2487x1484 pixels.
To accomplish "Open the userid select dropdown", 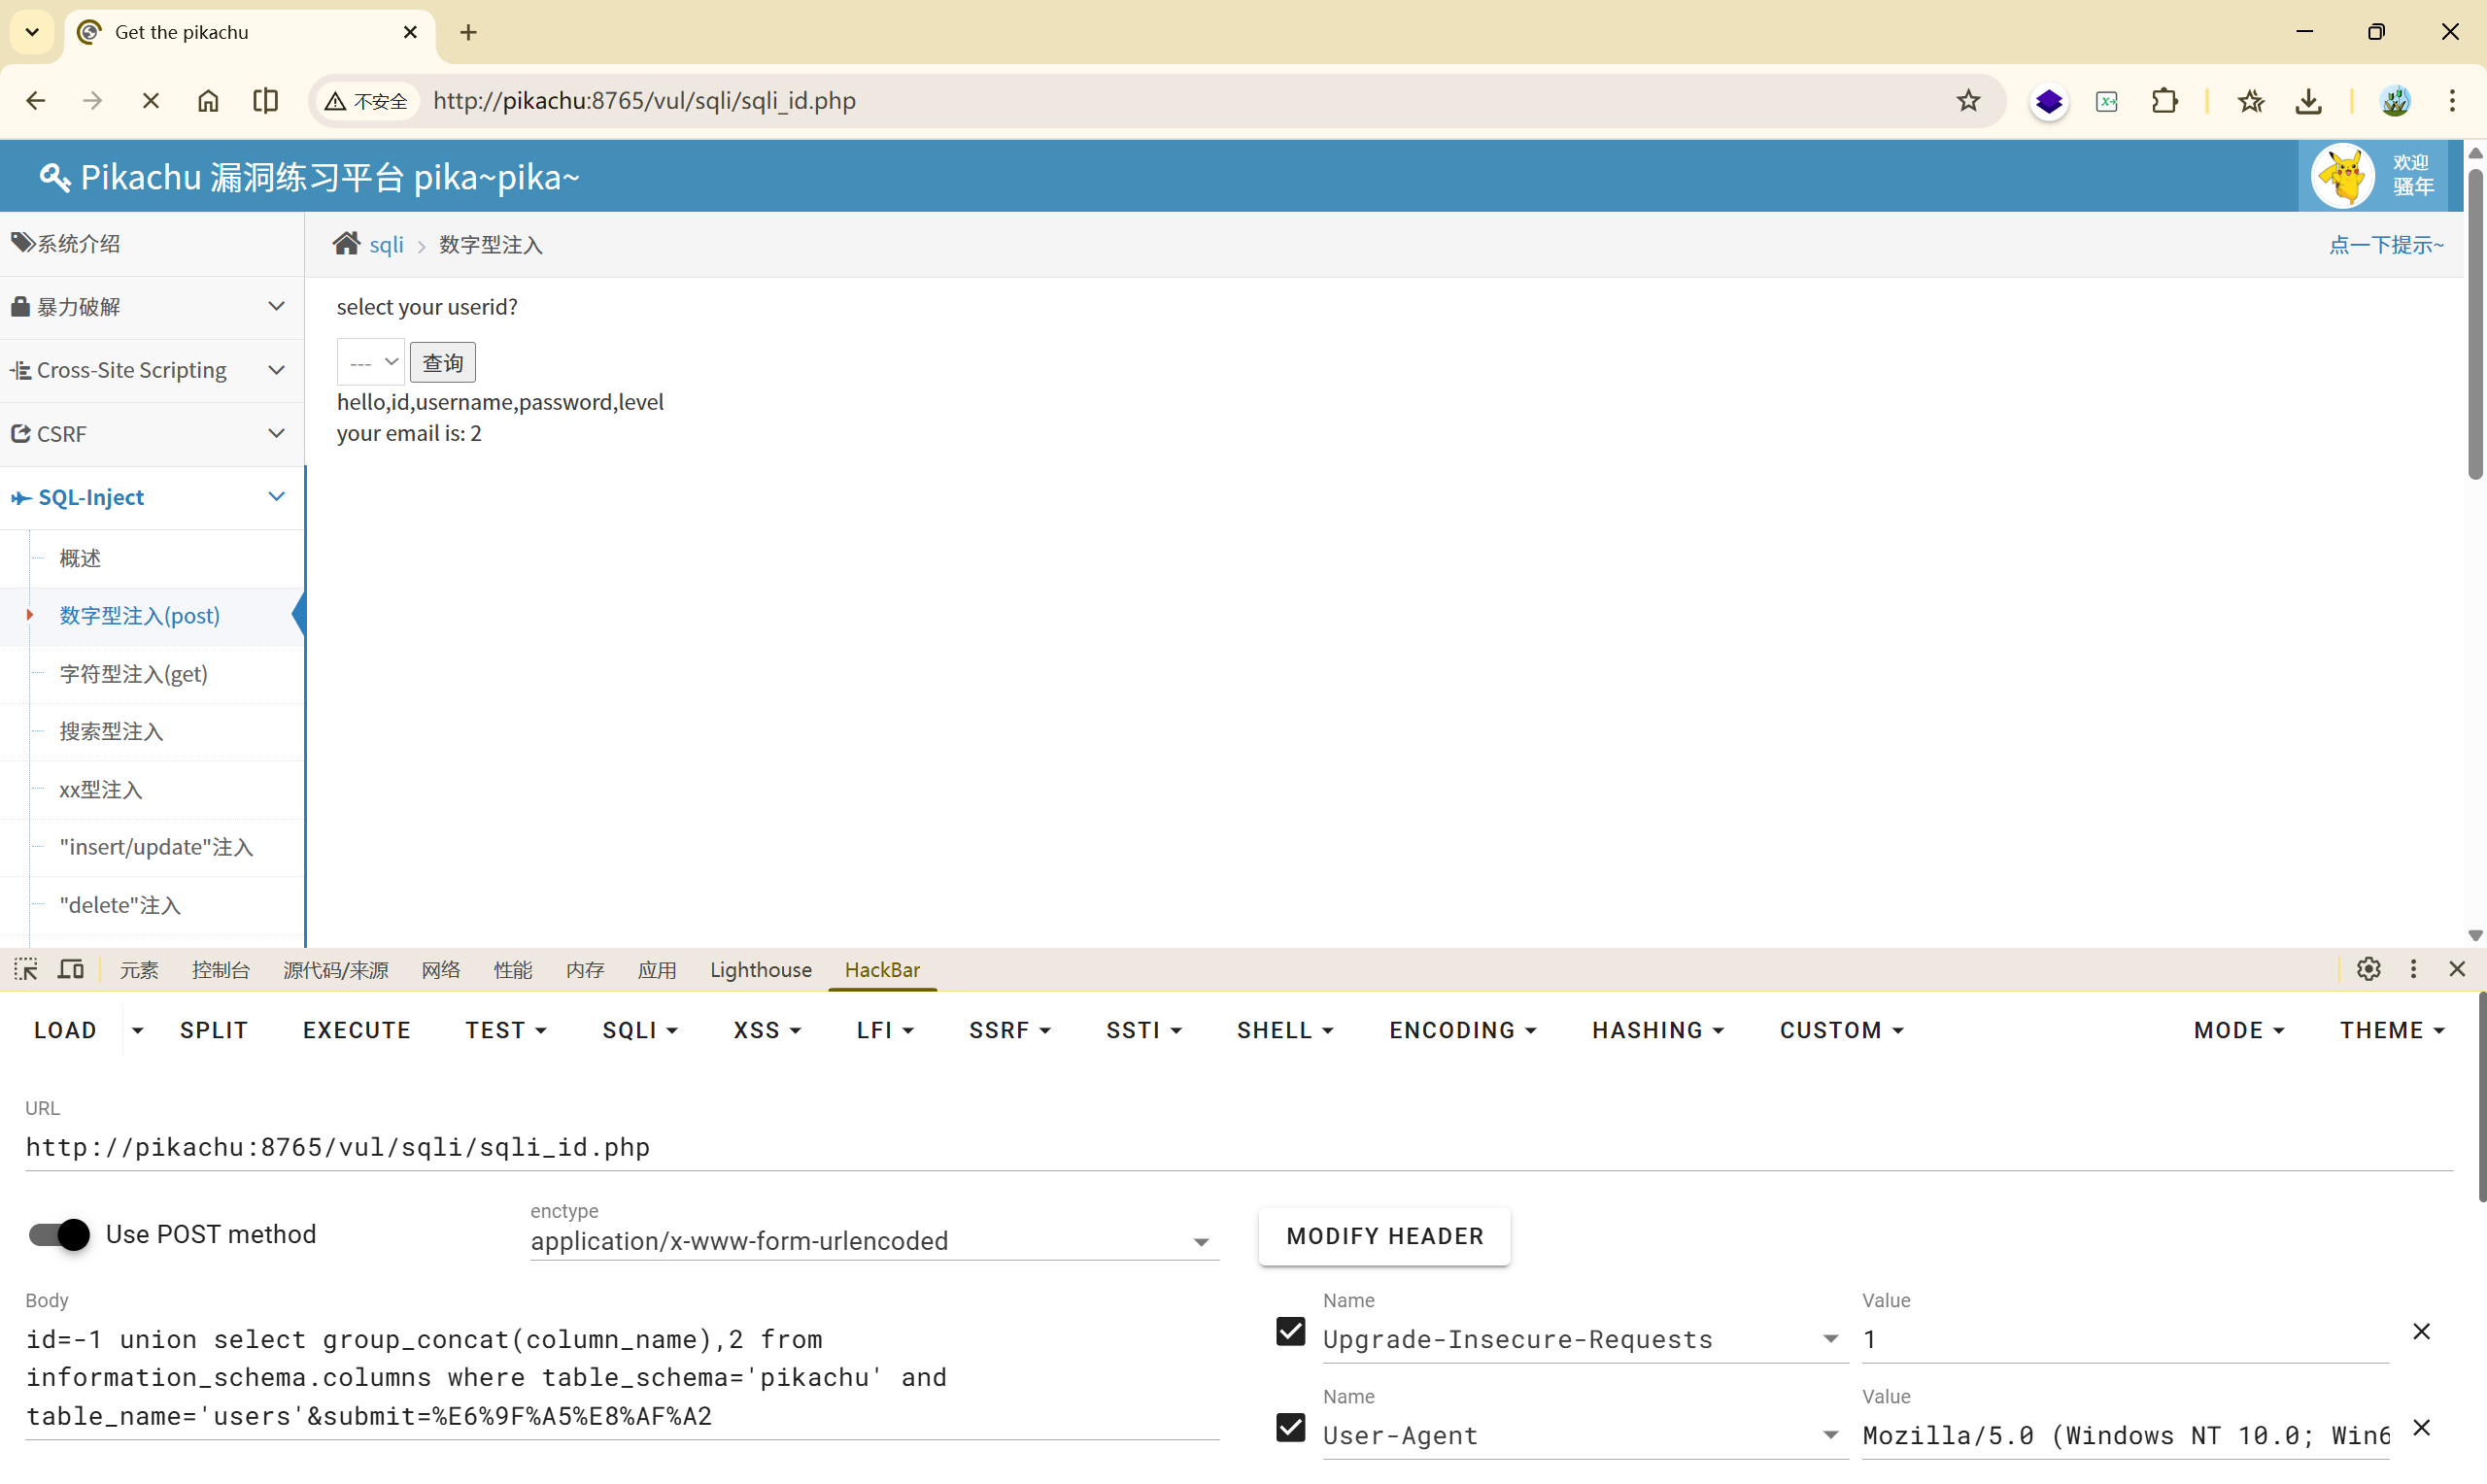I will 371,362.
